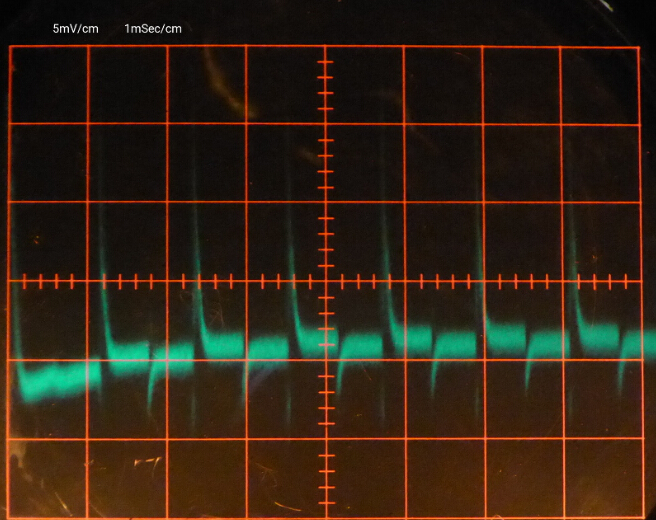Screen dimensions: 656x520
Task: Click the bottom-left corner of the graticule
Action: tap(11, 518)
